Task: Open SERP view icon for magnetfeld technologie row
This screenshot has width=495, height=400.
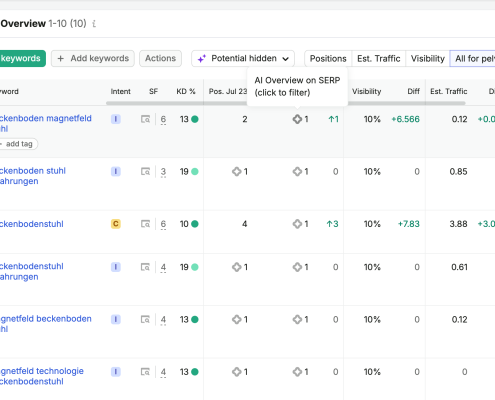Action: pyautogui.click(x=145, y=372)
